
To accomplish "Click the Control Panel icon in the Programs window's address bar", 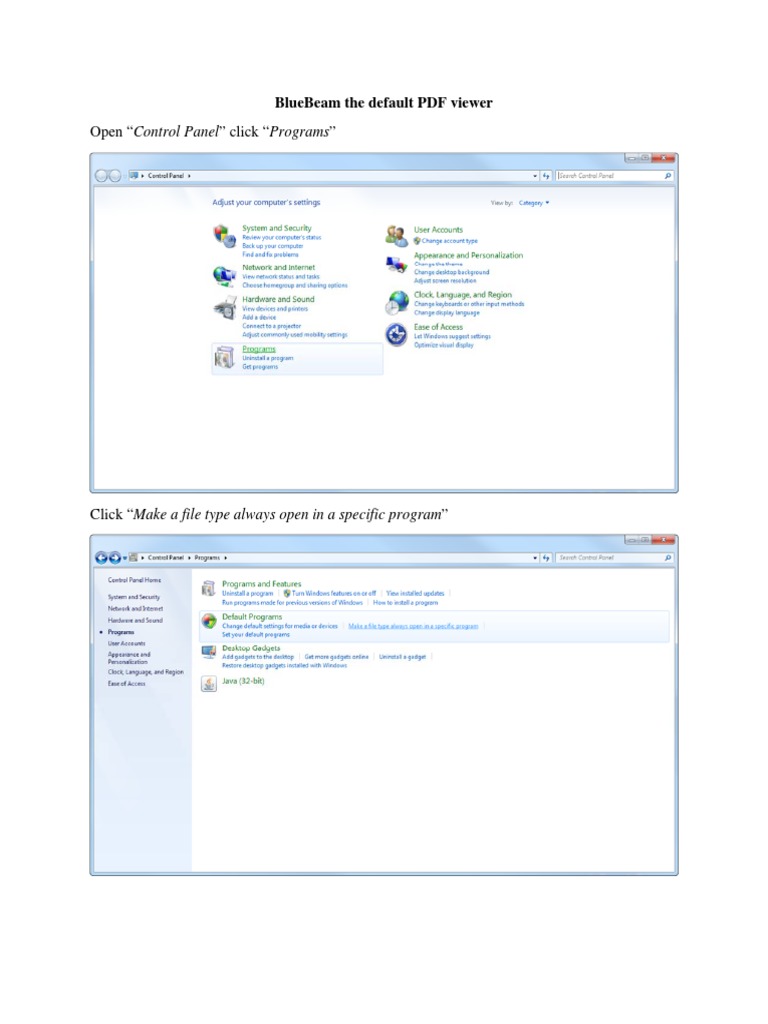I will pos(134,557).
